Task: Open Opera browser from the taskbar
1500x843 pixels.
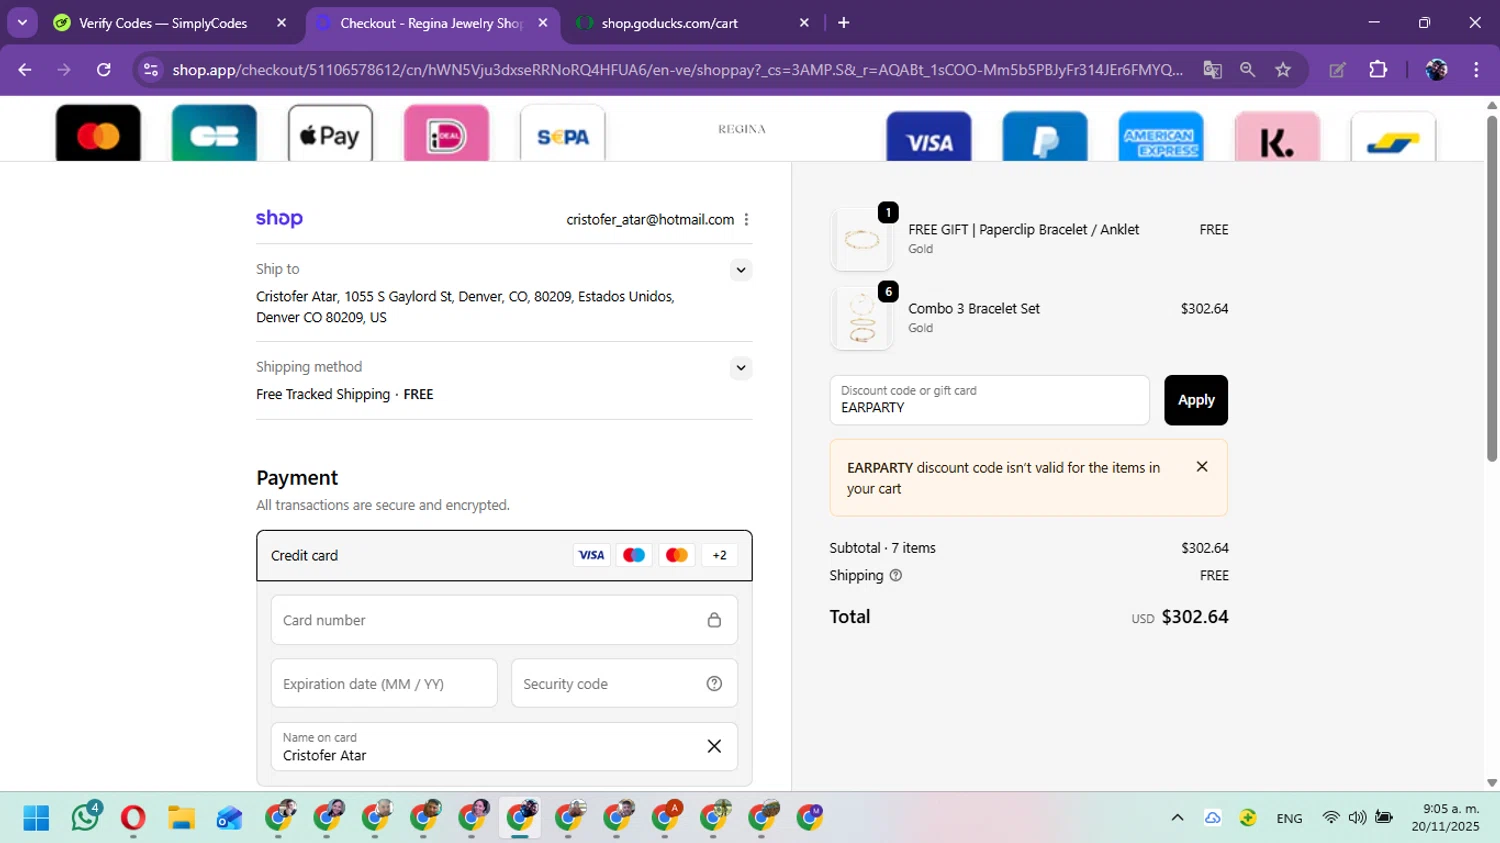Action: point(133,818)
